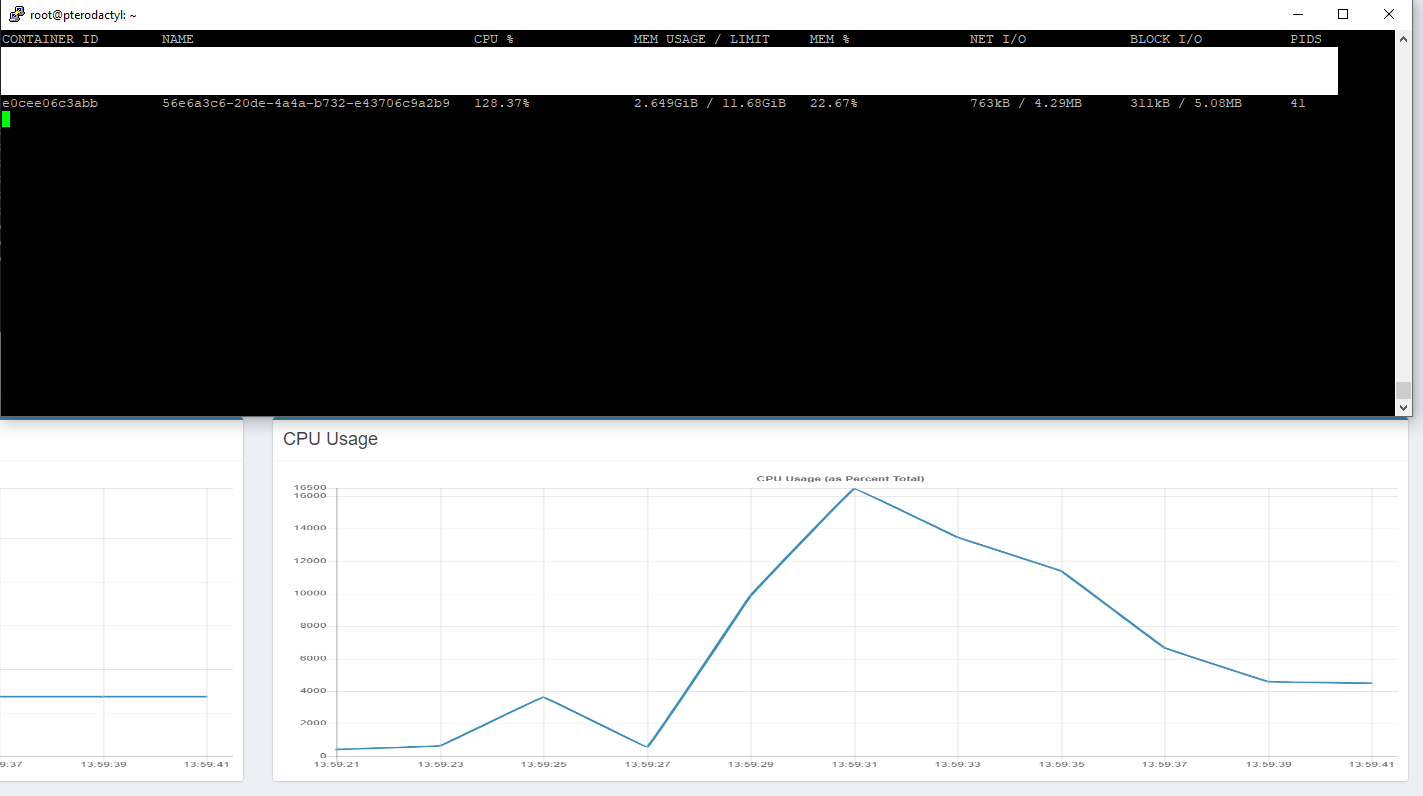This screenshot has height=796, width=1423.
Task: Click the BLOCK I/O column header
Action: [x=1166, y=39]
